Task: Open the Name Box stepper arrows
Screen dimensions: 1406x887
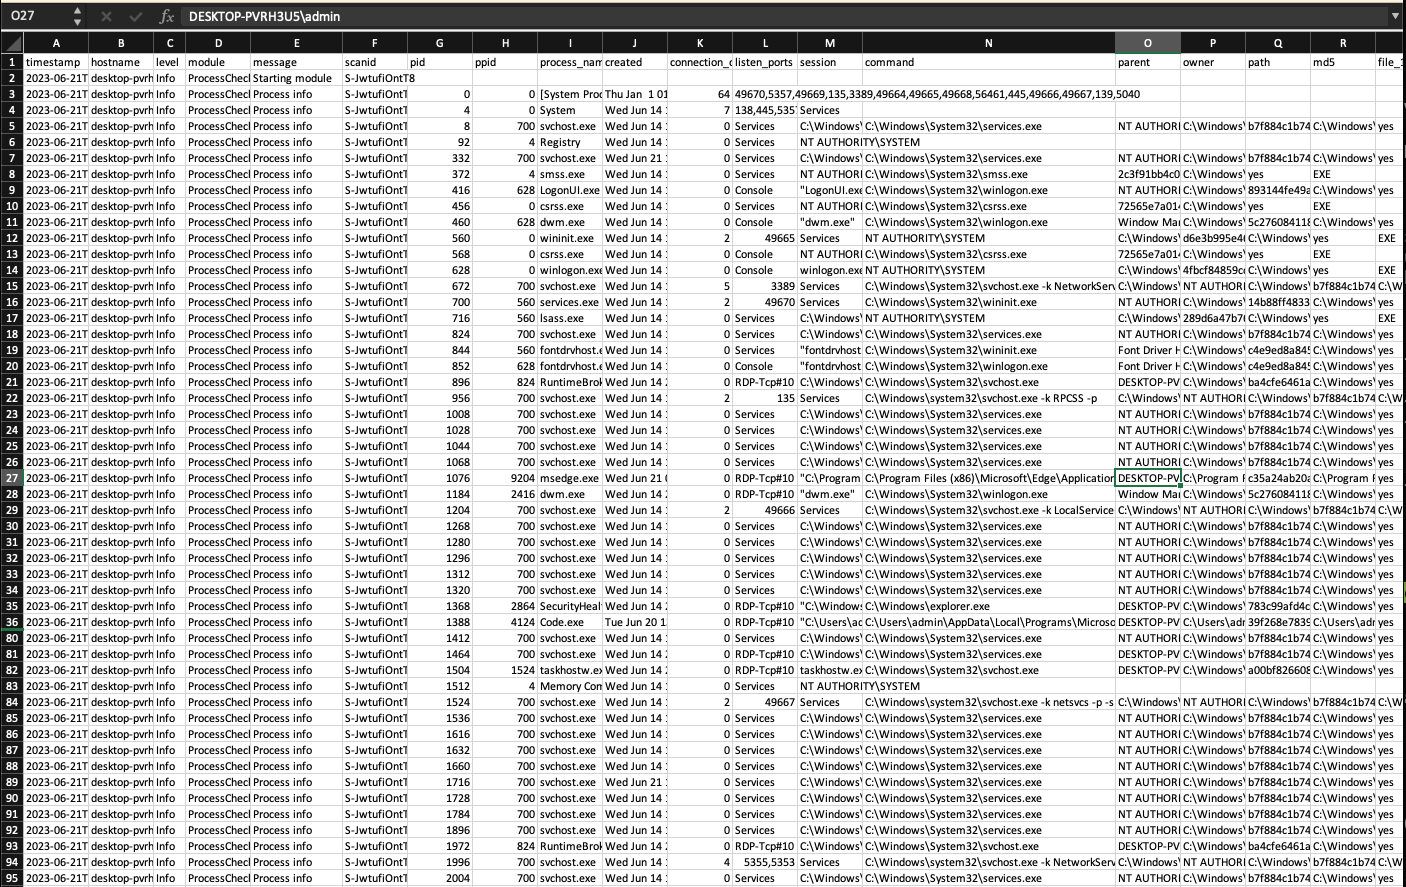Action: click(x=77, y=16)
